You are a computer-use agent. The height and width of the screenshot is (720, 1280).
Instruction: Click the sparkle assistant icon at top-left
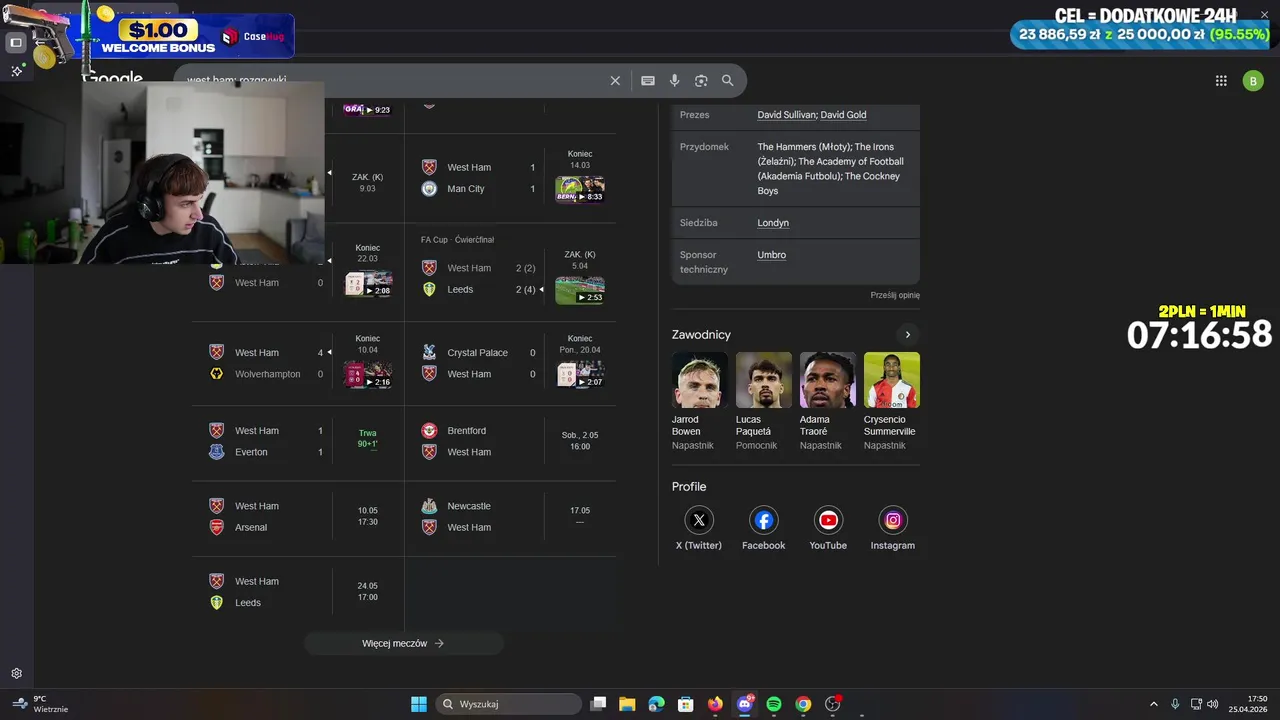(16, 71)
